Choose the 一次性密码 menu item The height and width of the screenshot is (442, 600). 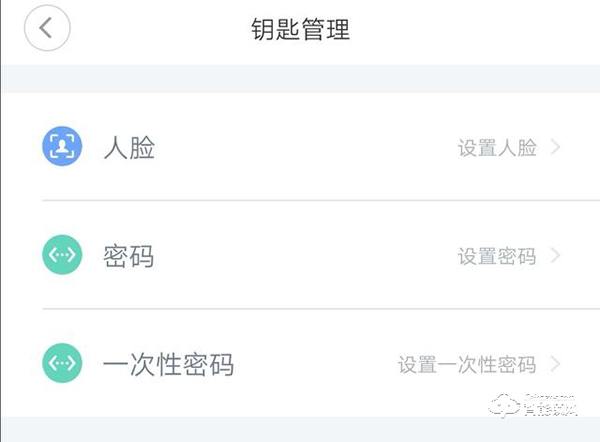(168, 364)
